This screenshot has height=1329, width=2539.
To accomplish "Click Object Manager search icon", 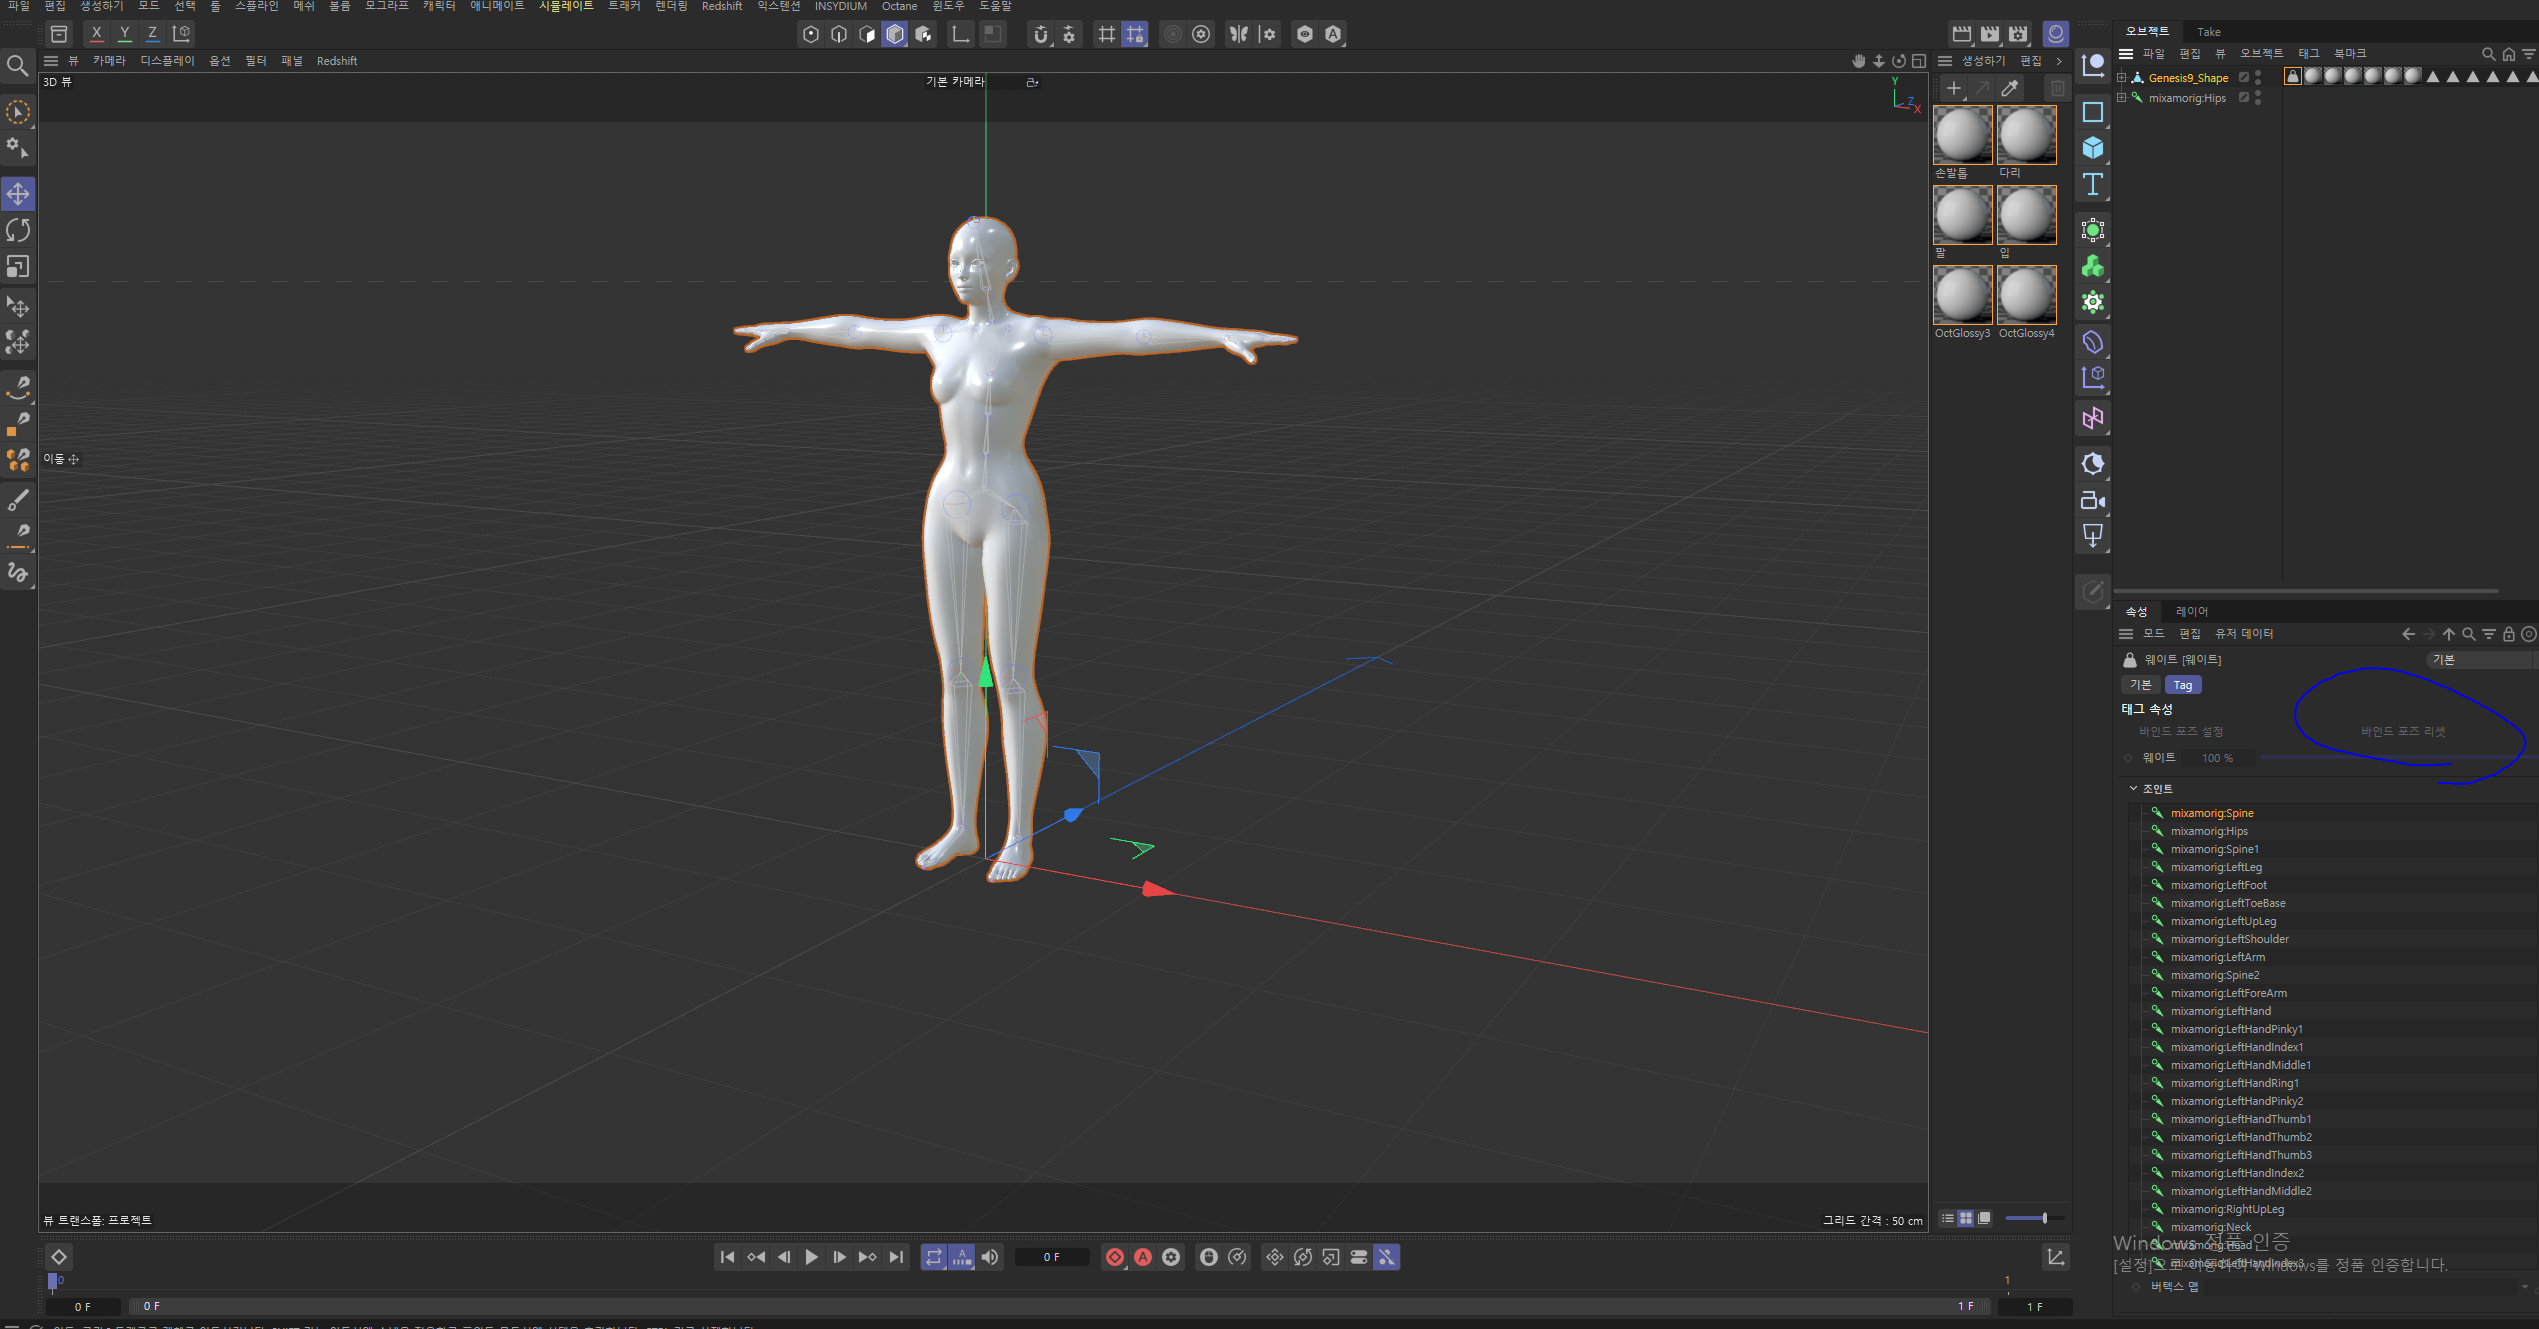I will point(2488,54).
